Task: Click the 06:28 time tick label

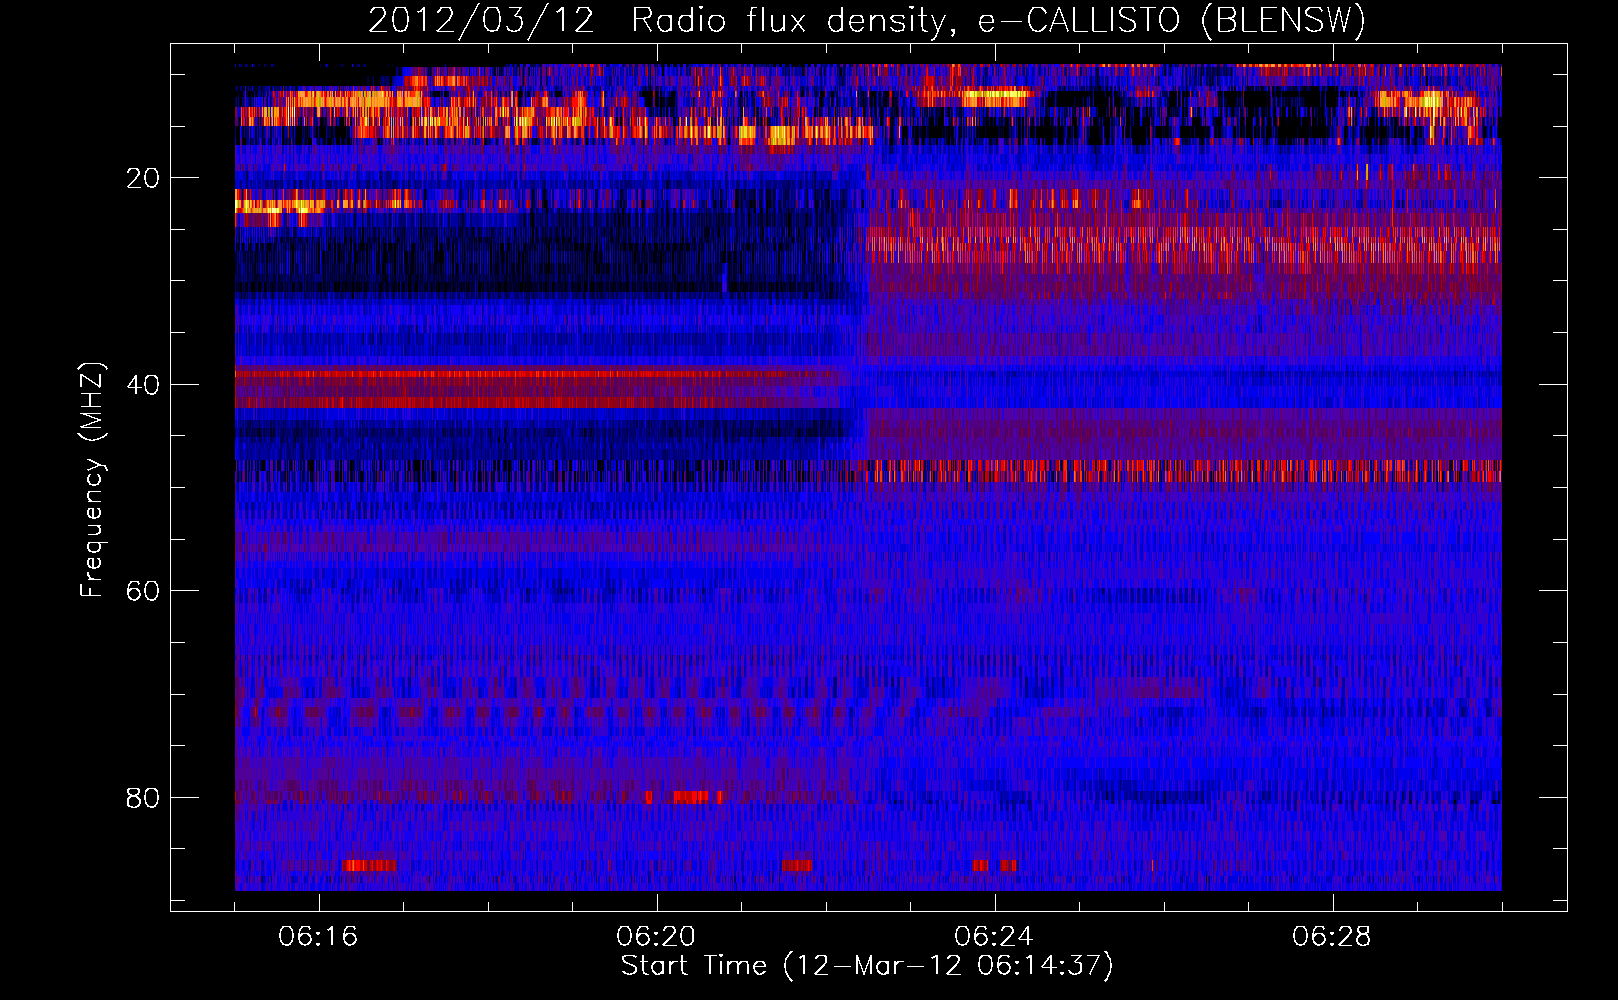Action: pos(1332,937)
